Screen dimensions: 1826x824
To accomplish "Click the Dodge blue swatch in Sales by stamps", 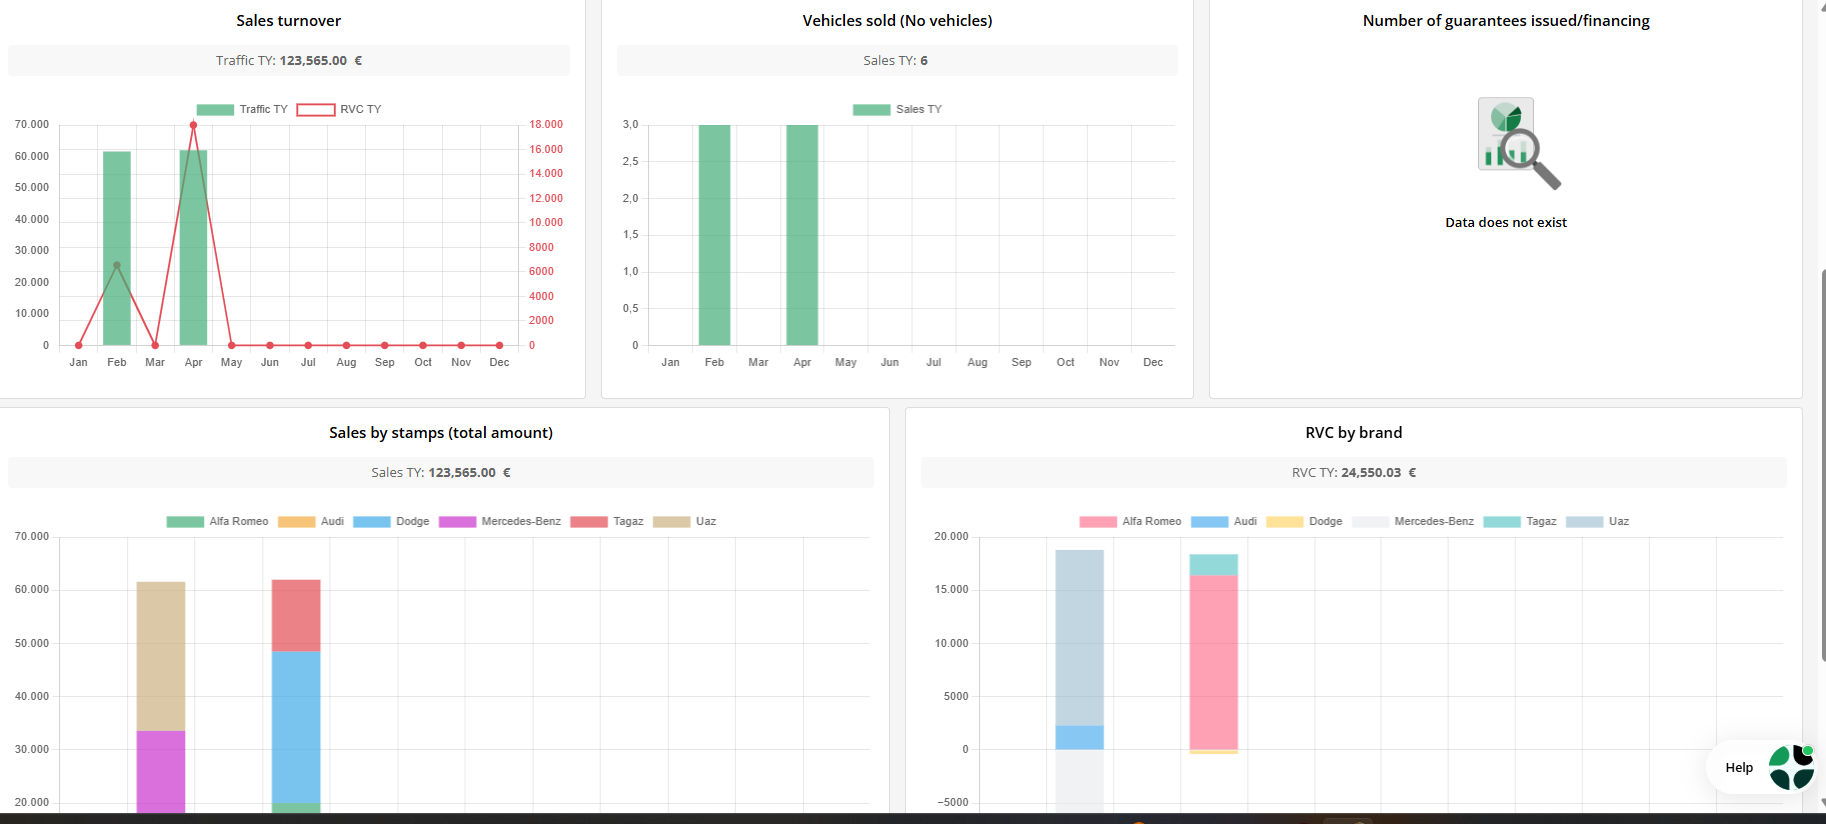I will tap(372, 521).
